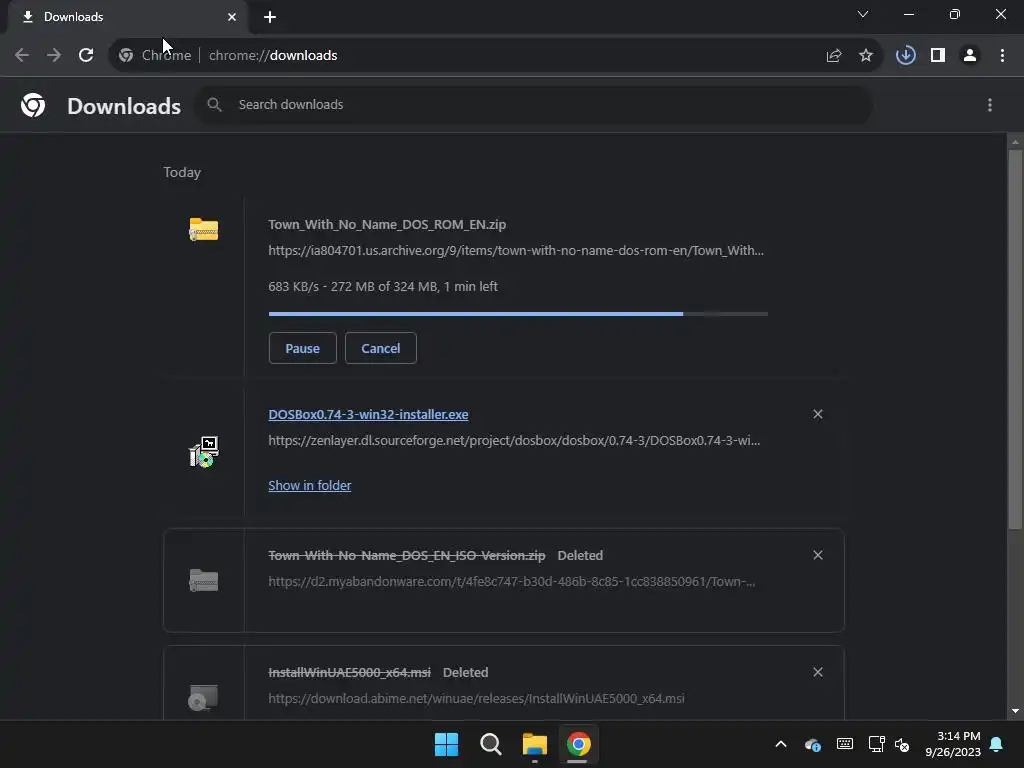This screenshot has width=1024, height=768.
Task: Click the Chrome site info icon in address bar
Action: (126, 56)
